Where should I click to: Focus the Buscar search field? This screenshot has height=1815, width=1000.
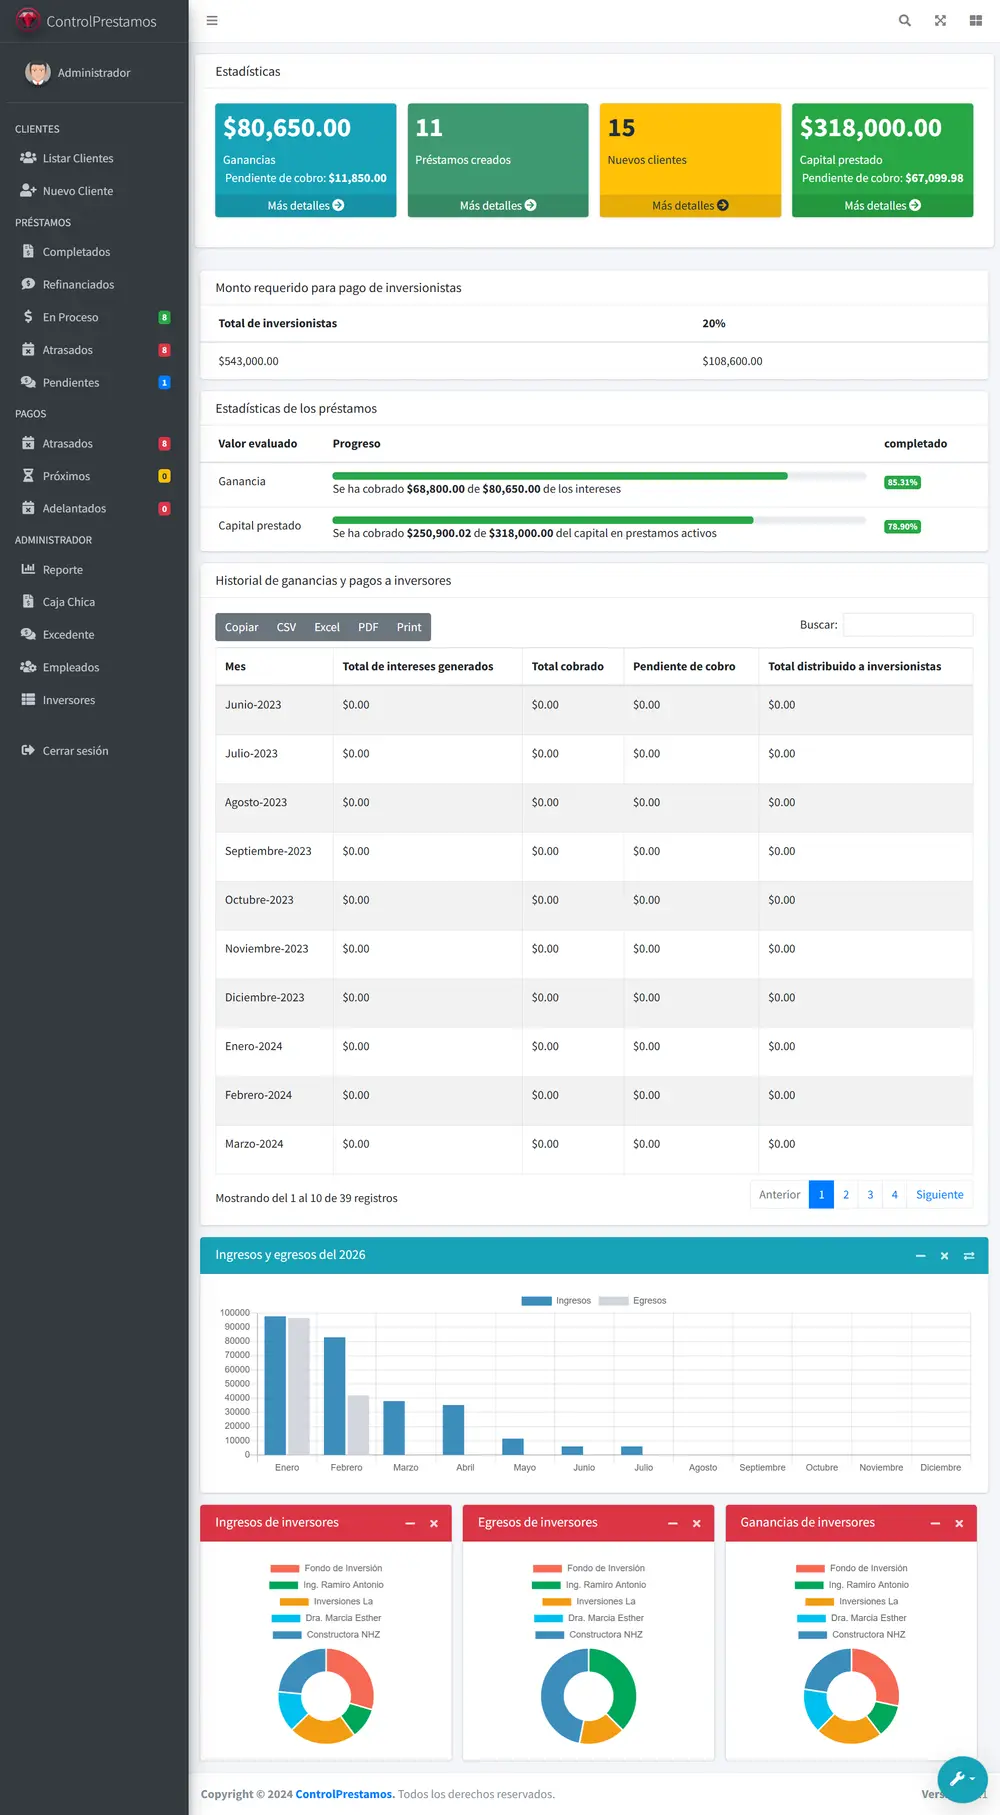908,625
